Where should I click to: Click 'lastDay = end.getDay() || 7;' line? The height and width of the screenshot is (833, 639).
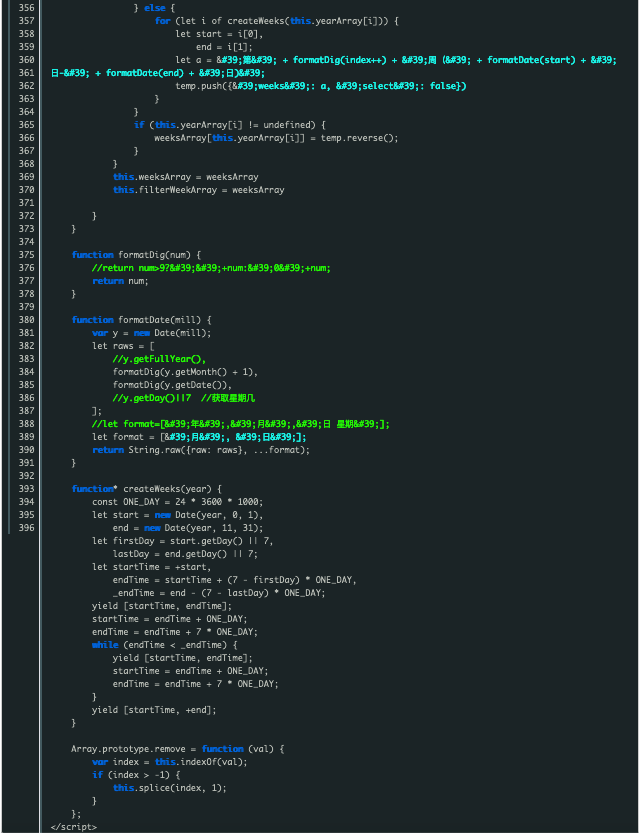click(x=185, y=554)
